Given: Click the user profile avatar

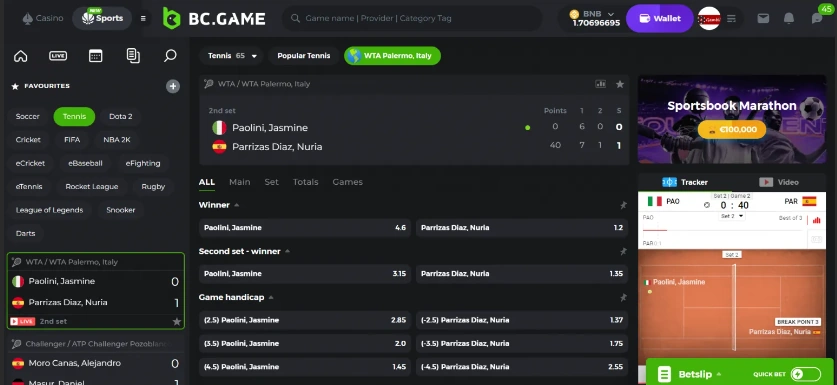Looking at the screenshot, I should pyautogui.click(x=709, y=18).
